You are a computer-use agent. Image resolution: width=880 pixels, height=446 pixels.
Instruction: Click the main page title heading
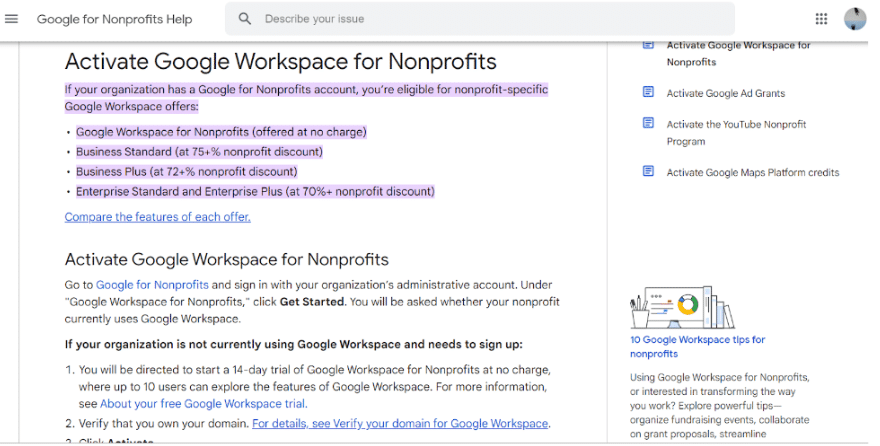[281, 62]
